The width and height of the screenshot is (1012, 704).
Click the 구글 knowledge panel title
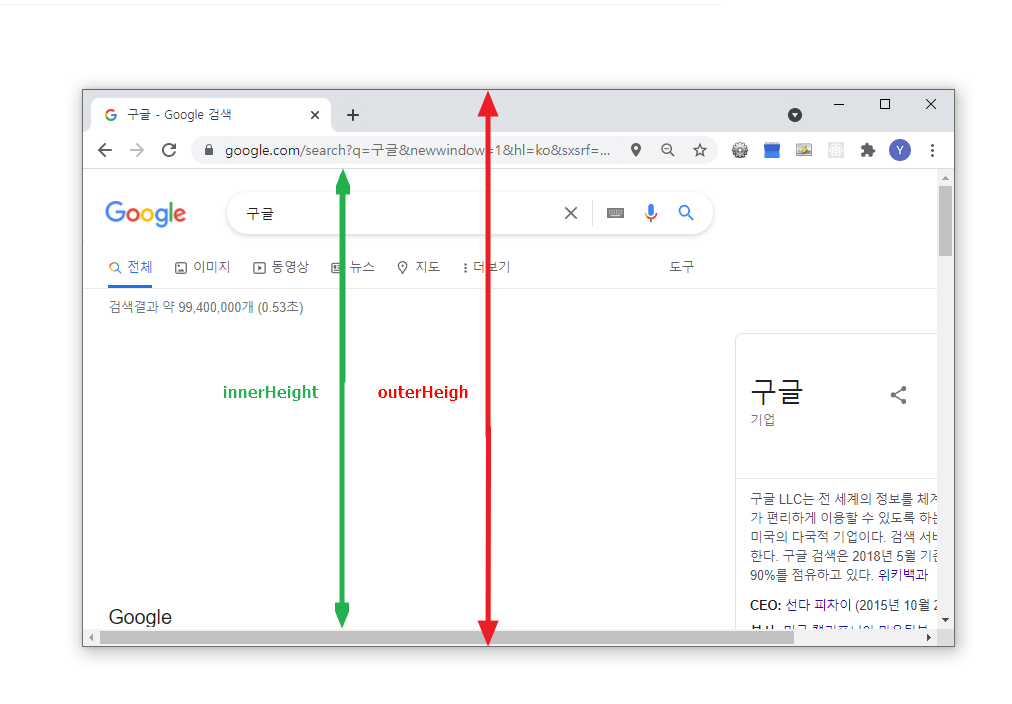tap(776, 392)
